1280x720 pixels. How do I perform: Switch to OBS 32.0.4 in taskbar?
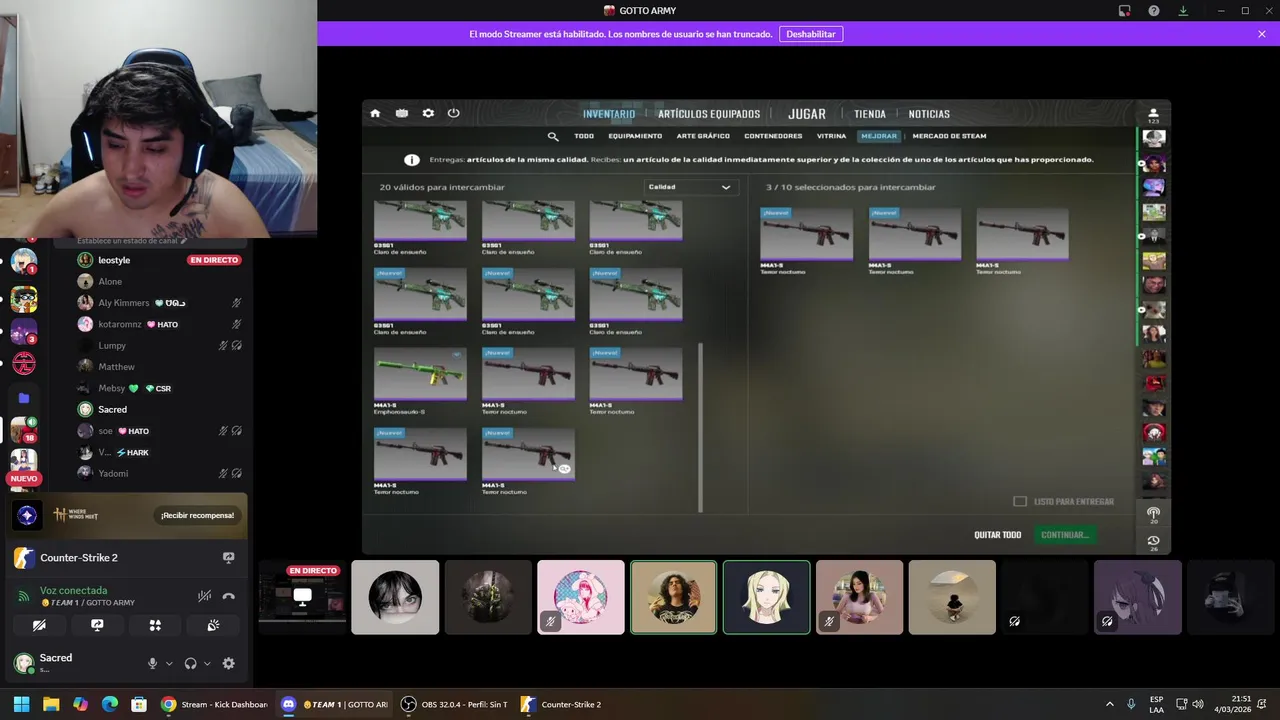(x=454, y=704)
